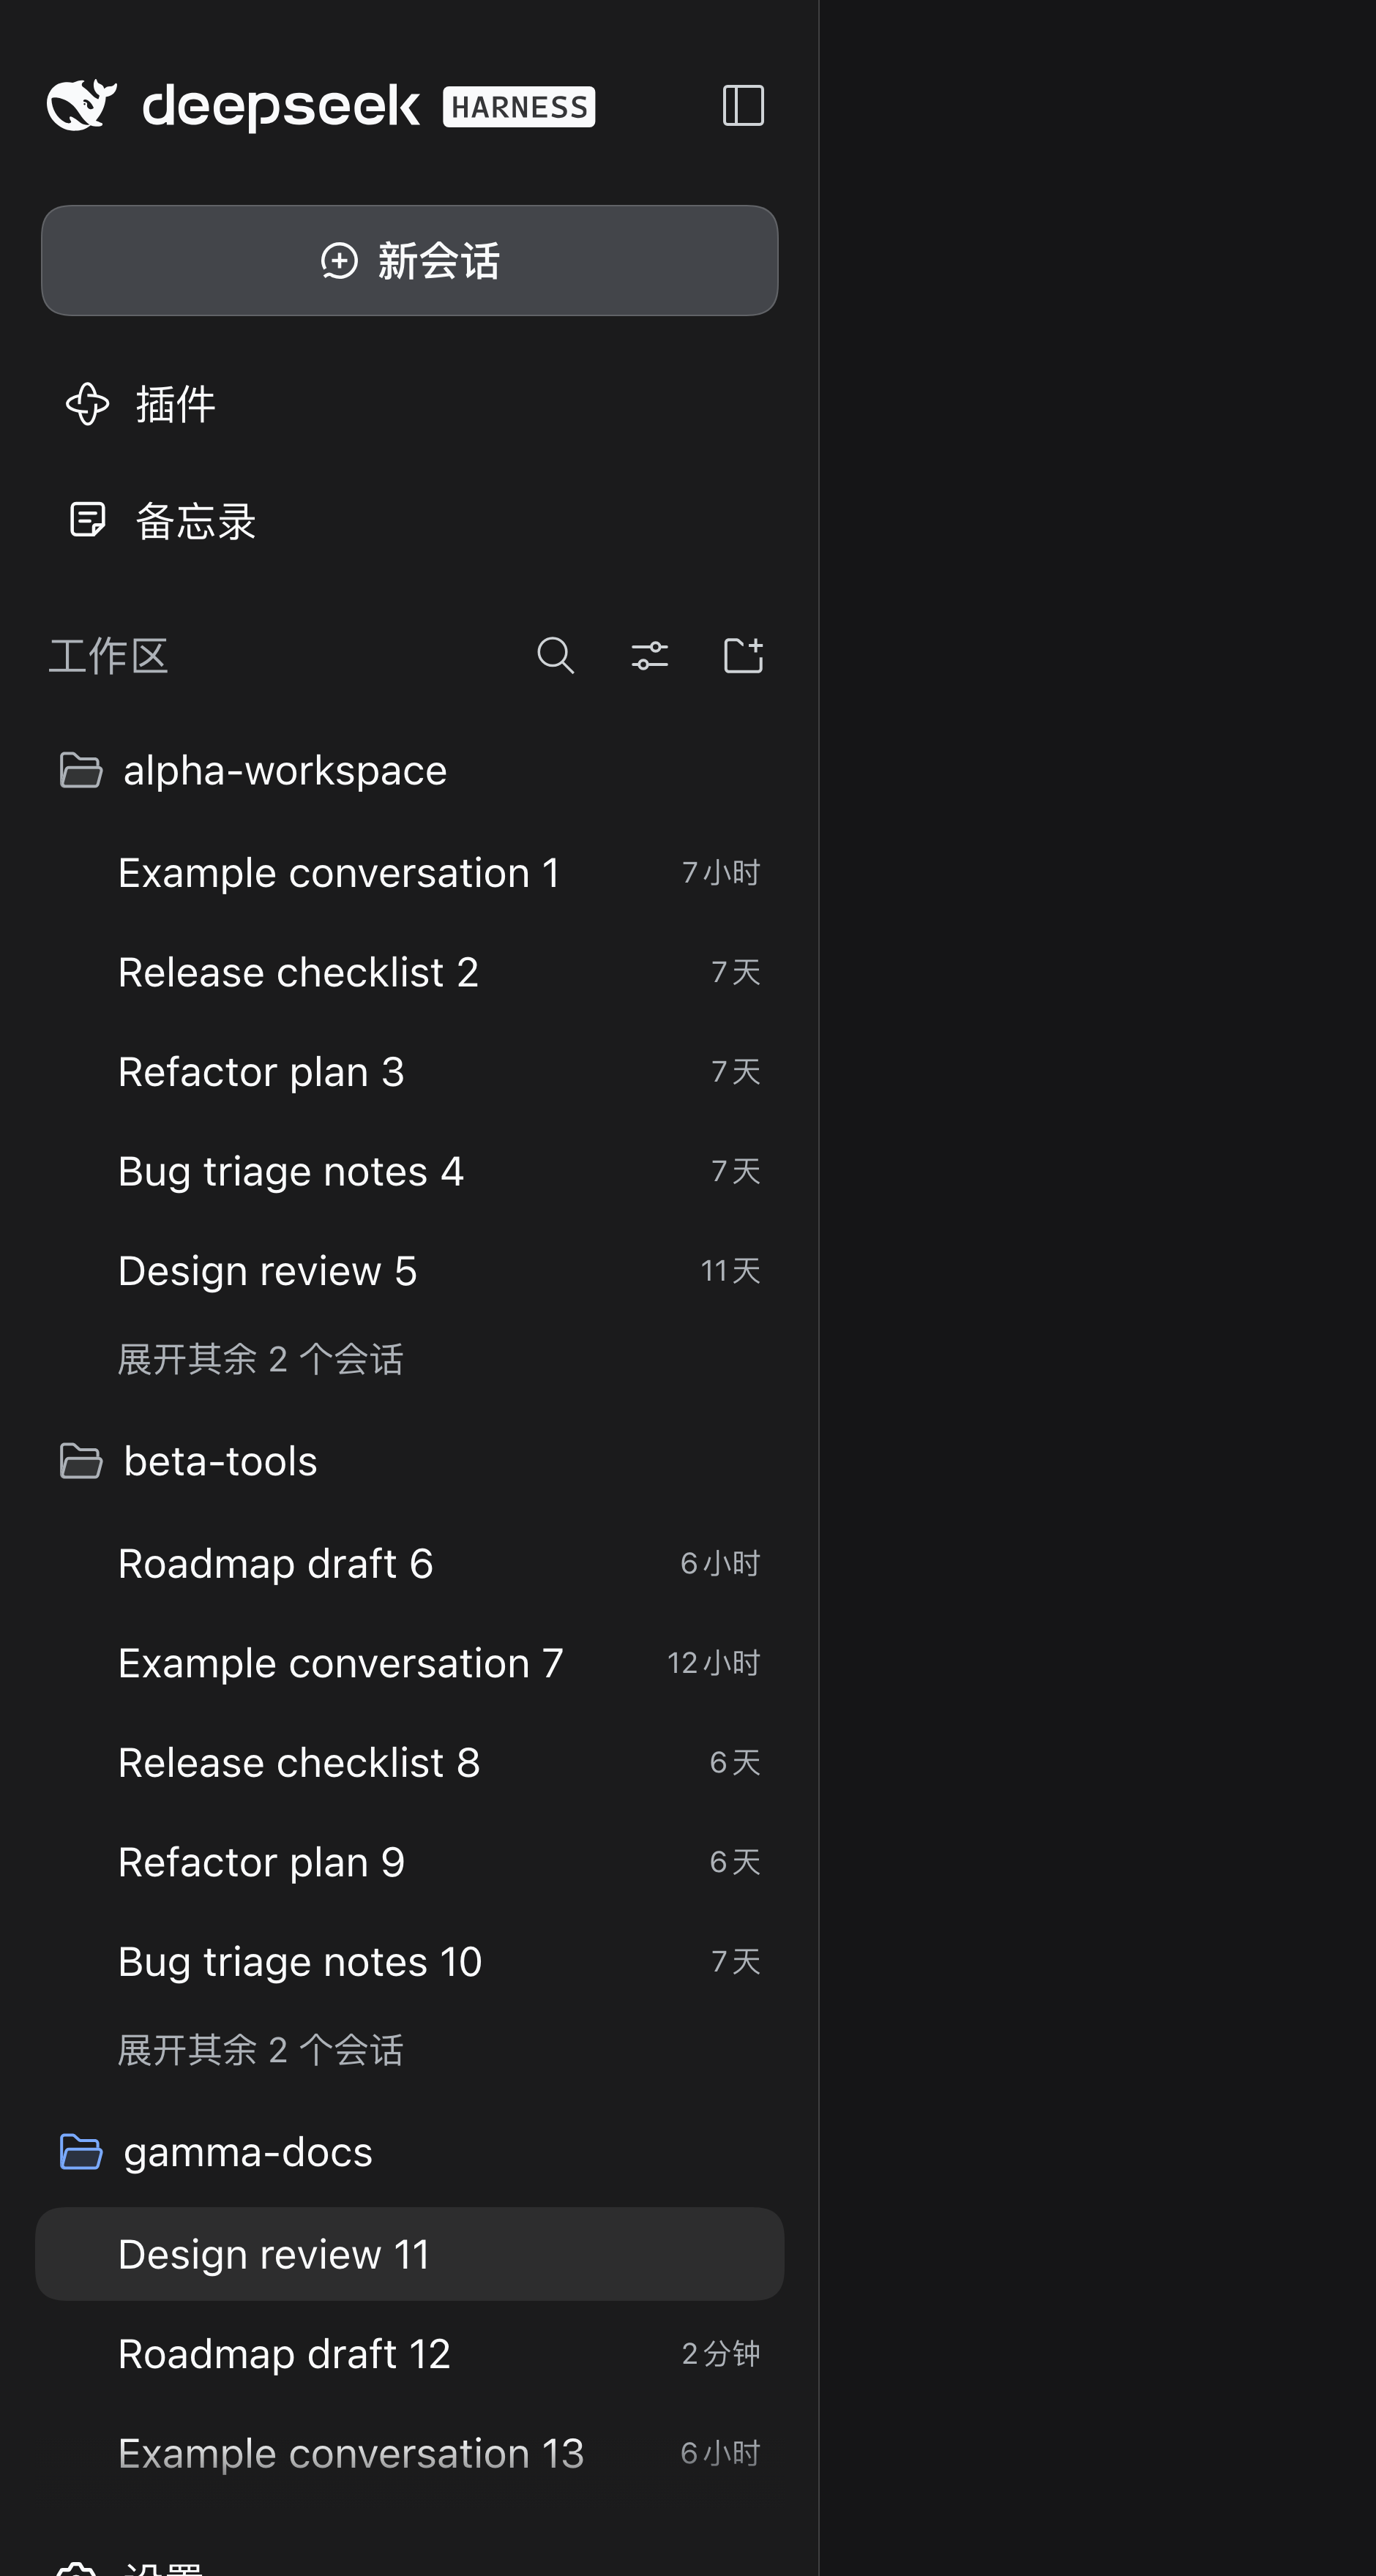Add a new workspace folder icon

[x=743, y=656]
